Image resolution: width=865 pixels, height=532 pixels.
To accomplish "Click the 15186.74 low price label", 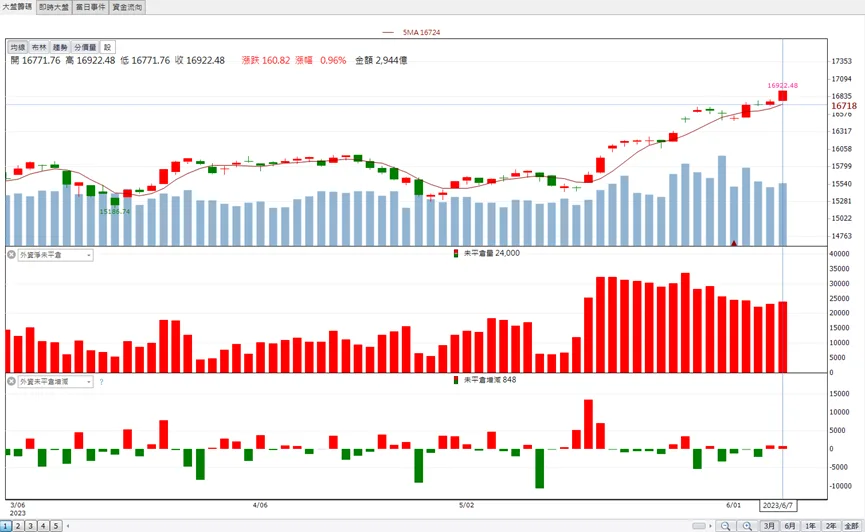I will tap(115, 211).
